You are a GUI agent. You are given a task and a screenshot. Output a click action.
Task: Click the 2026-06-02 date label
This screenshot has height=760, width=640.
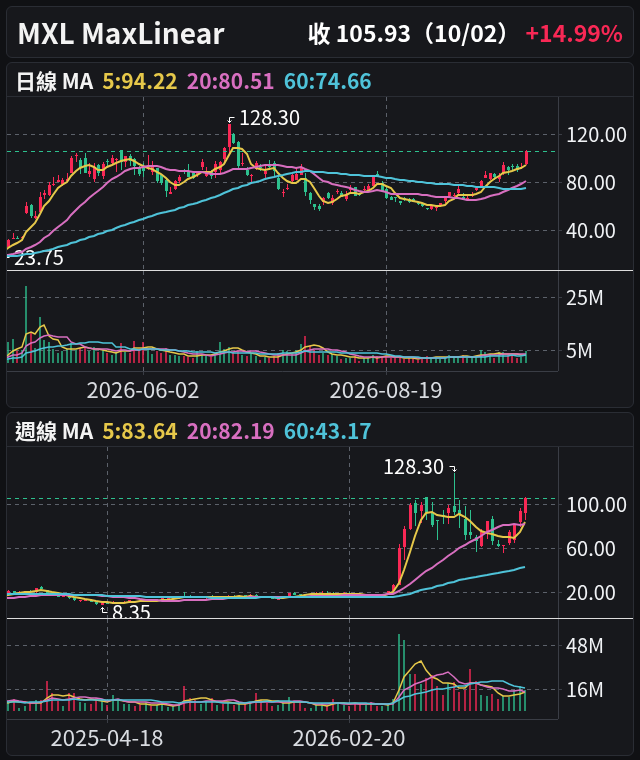pyautogui.click(x=143, y=391)
